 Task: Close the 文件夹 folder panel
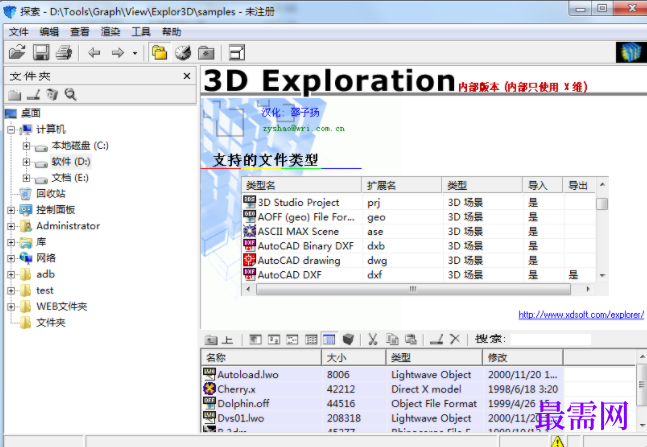tap(187, 76)
